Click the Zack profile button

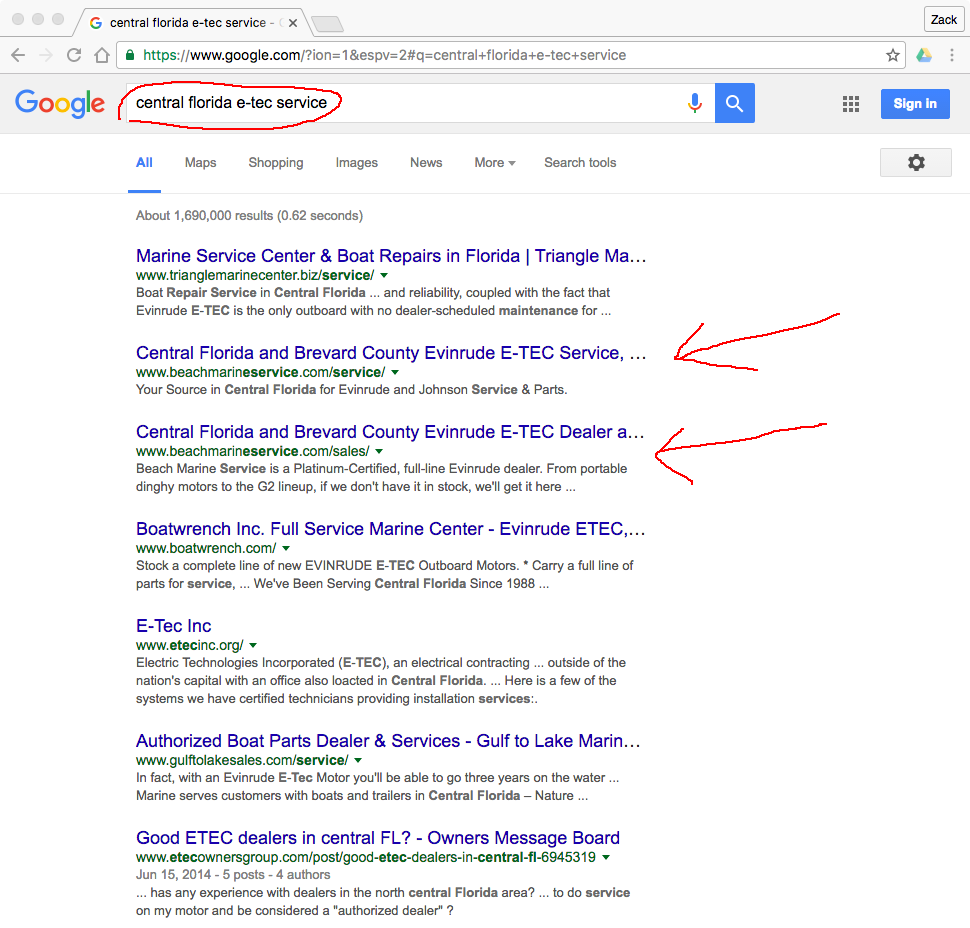click(x=943, y=20)
